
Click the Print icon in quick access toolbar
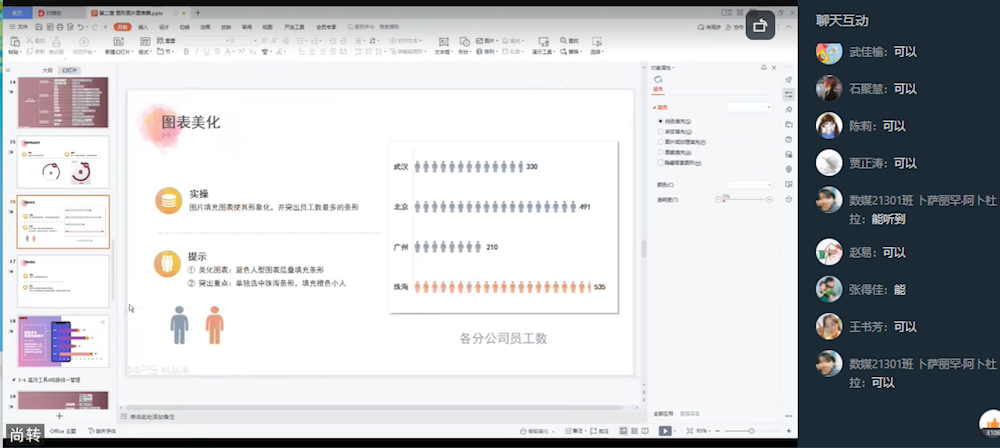pyautogui.click(x=60, y=27)
